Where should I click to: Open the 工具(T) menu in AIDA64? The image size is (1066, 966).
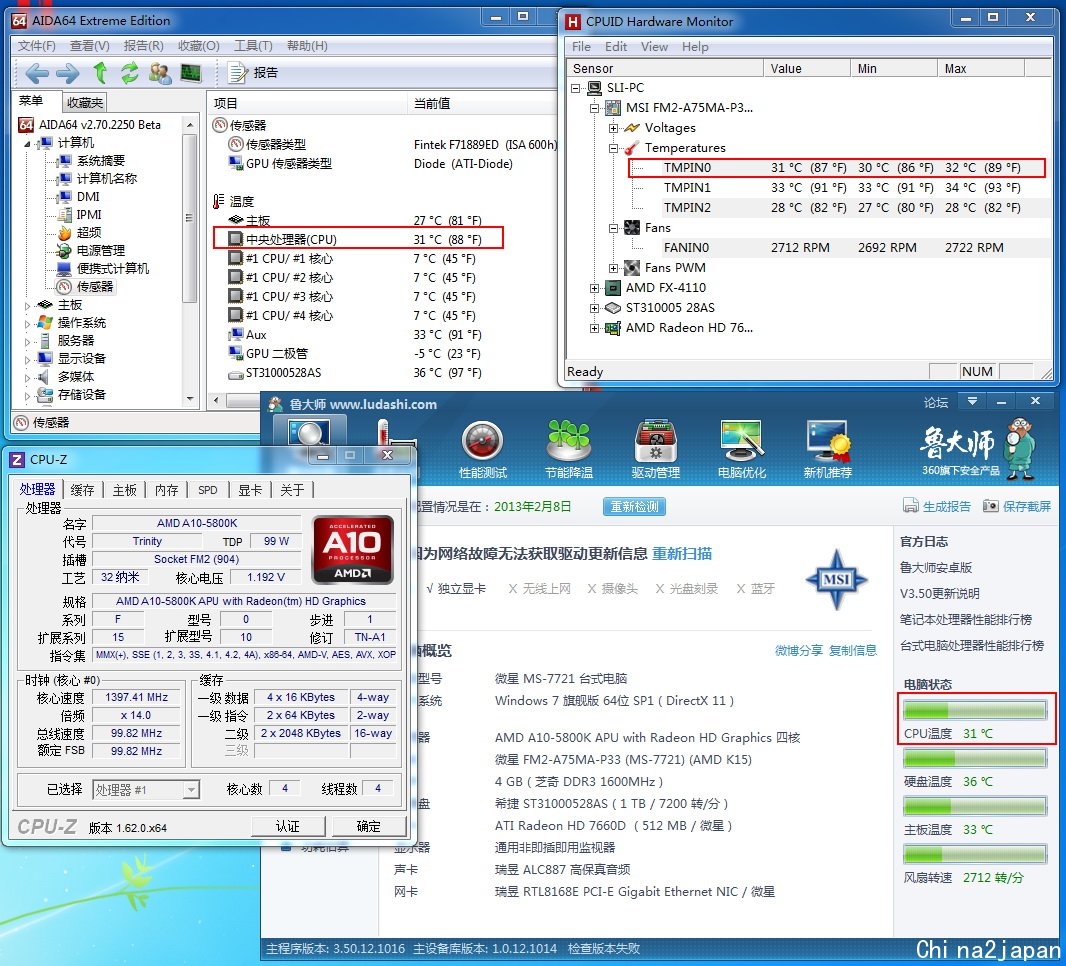tap(253, 46)
